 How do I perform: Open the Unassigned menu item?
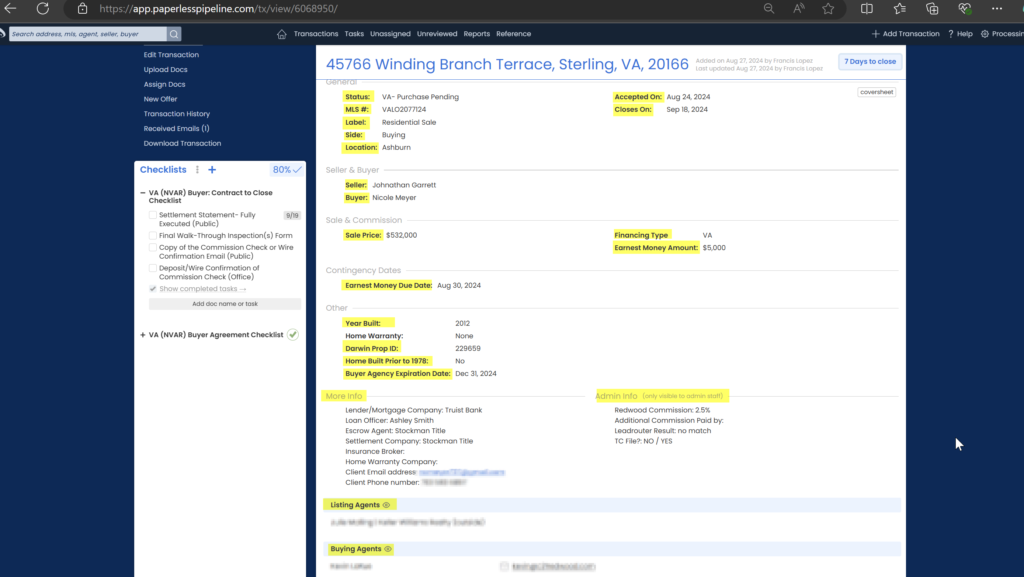391,34
